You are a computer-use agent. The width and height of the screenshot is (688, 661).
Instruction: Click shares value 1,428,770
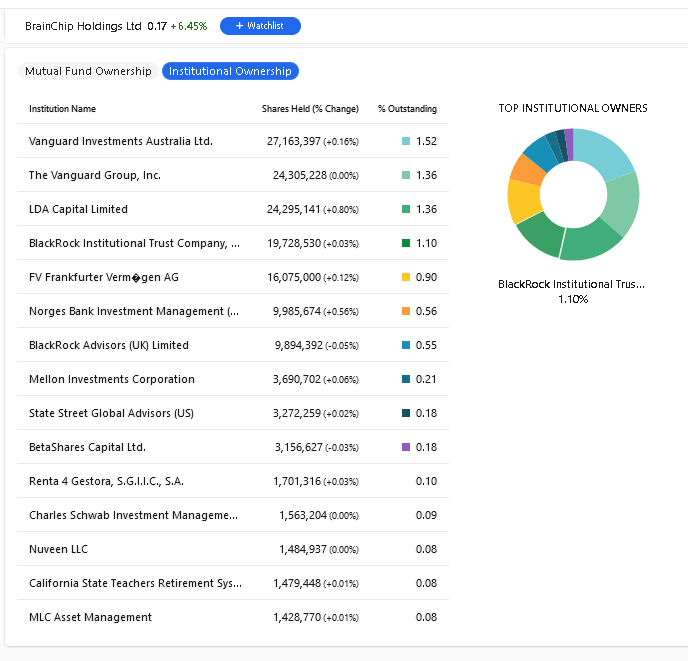click(x=297, y=618)
